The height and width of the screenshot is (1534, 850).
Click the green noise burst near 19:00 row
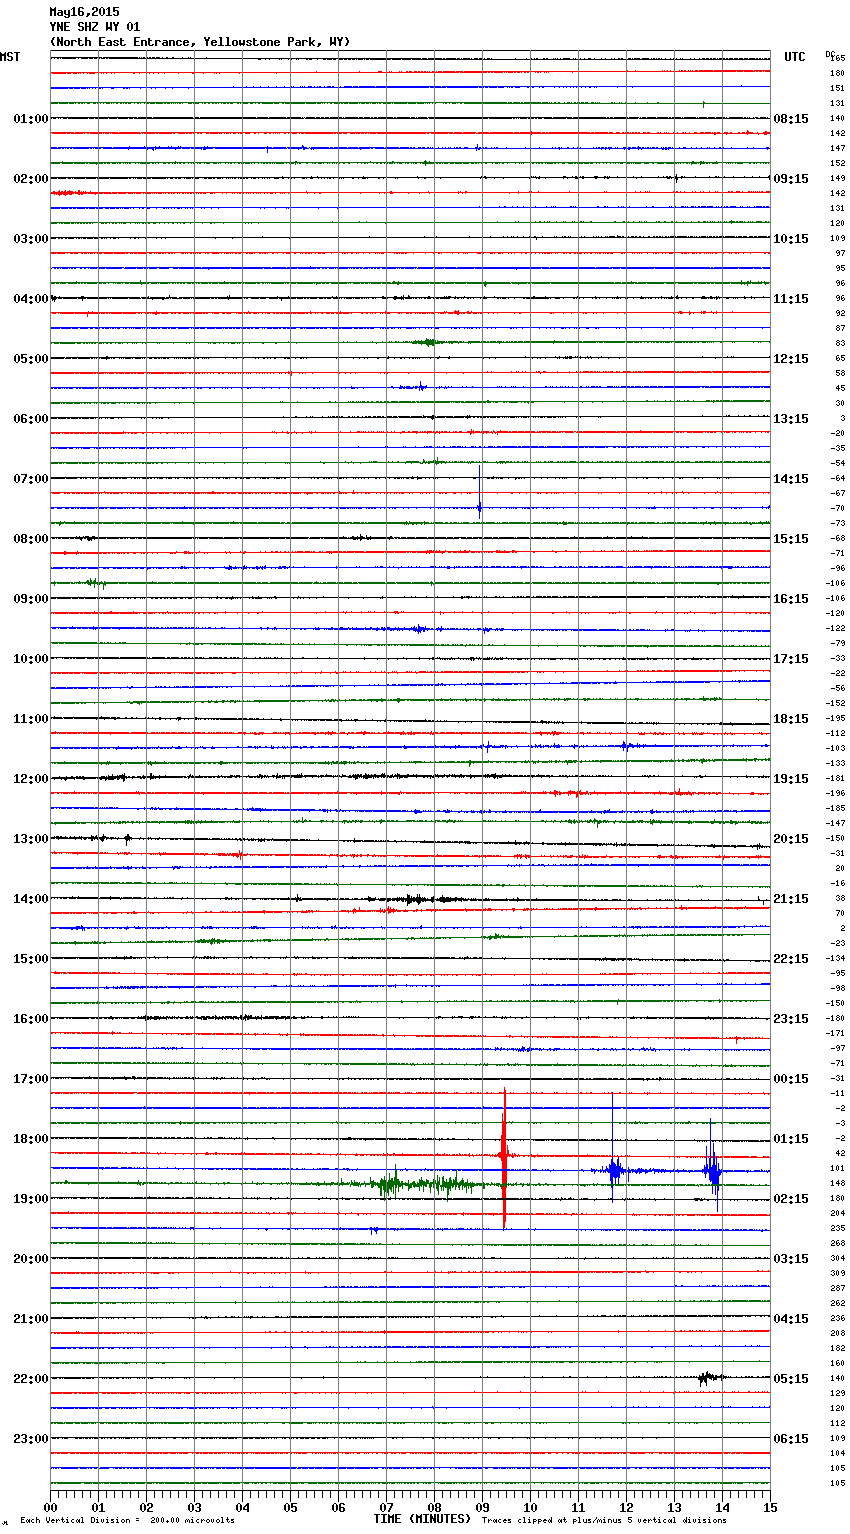pos(425,1185)
